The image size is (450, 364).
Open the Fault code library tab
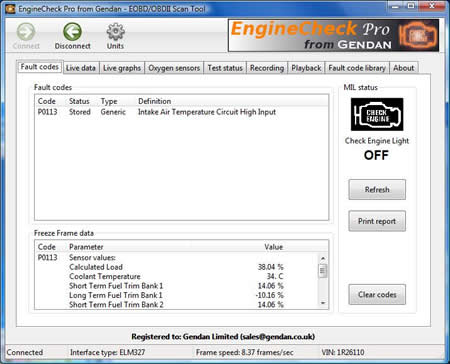pyautogui.click(x=357, y=68)
